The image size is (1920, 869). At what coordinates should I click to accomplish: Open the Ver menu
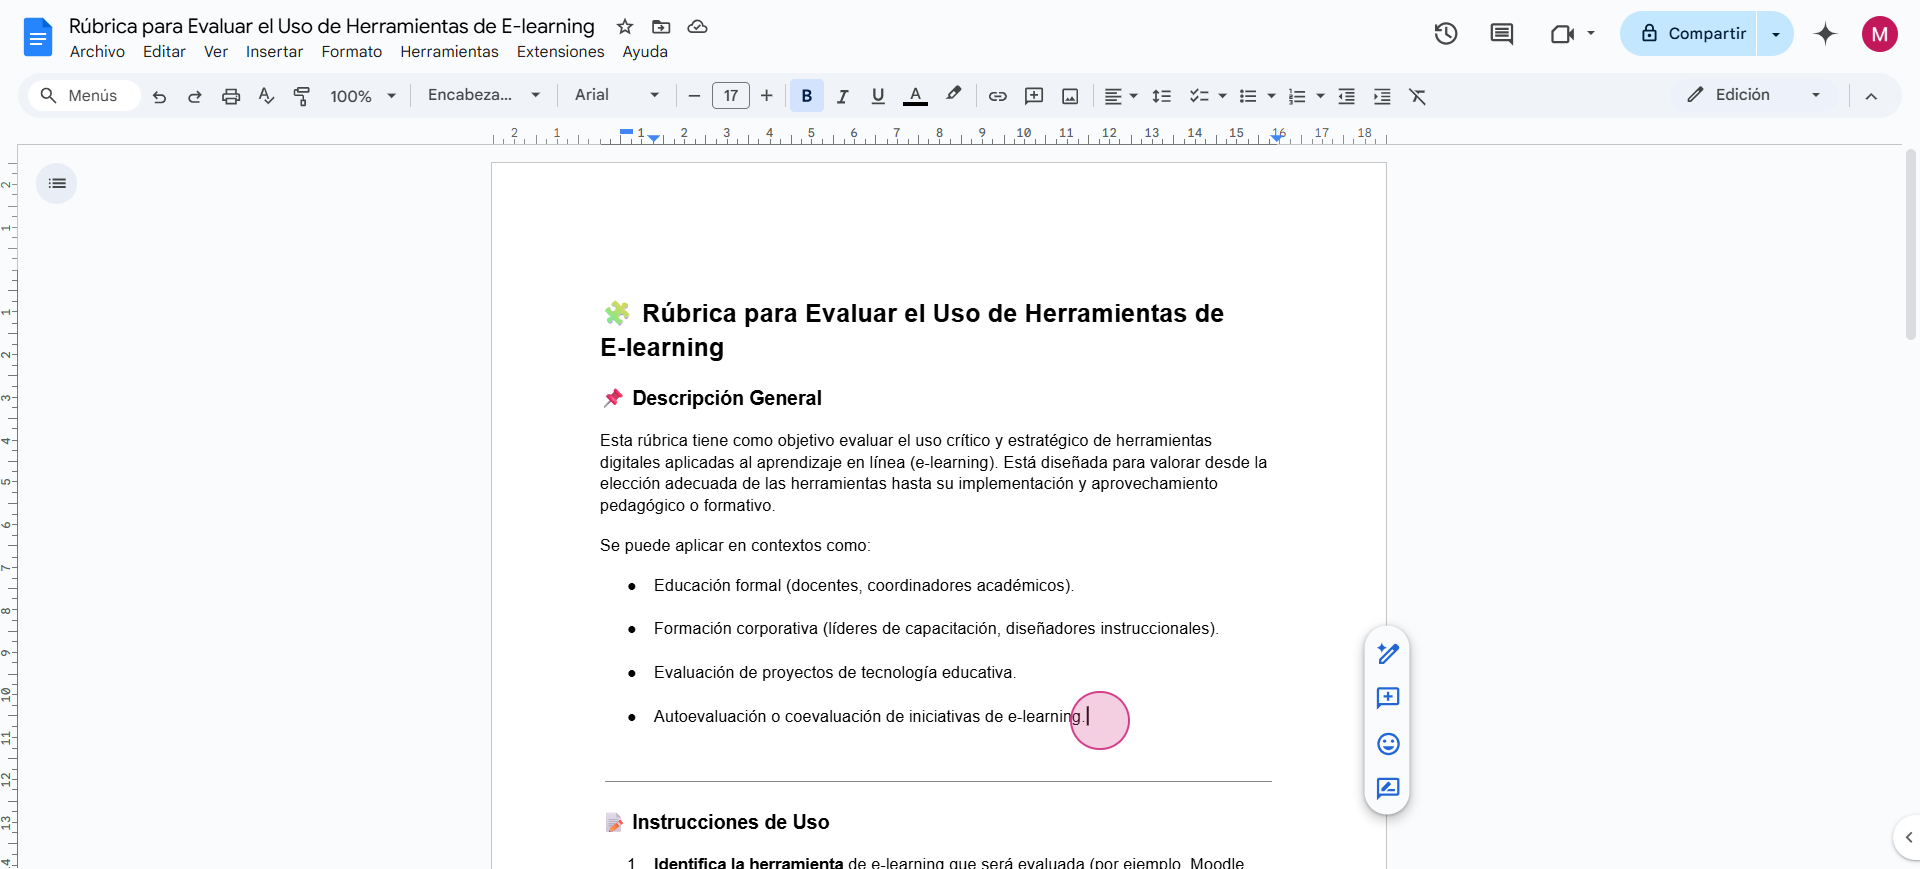tap(216, 52)
